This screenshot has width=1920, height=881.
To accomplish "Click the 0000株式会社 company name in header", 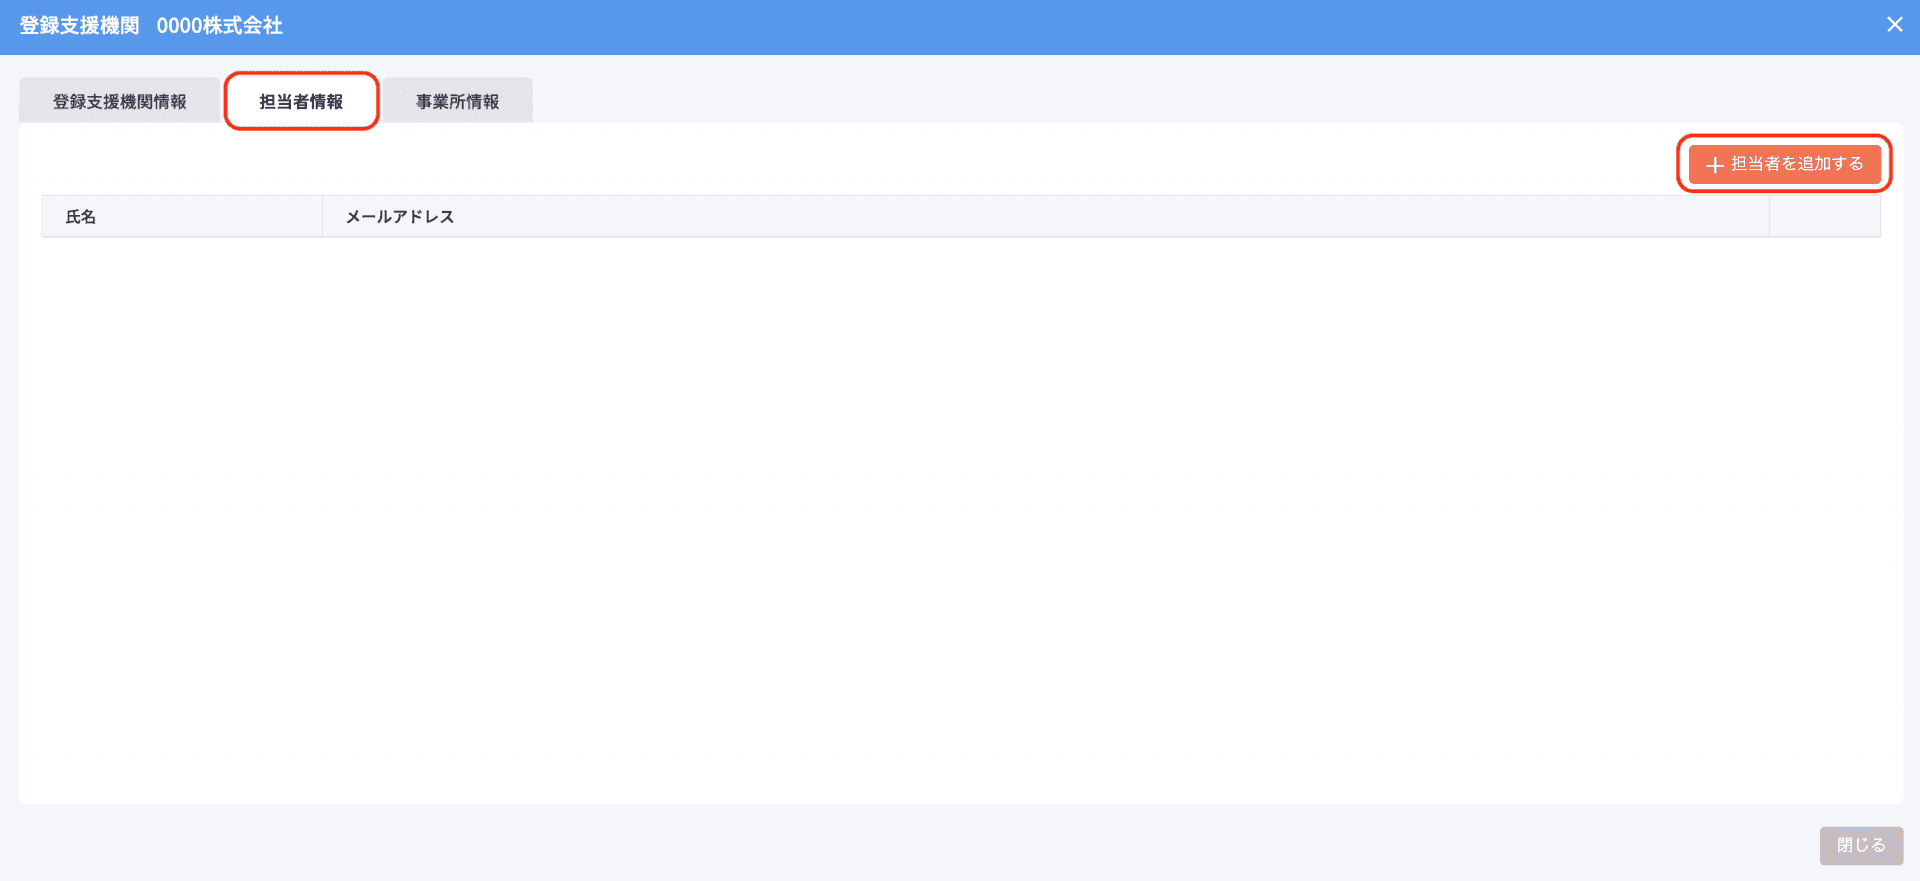I will pos(220,26).
